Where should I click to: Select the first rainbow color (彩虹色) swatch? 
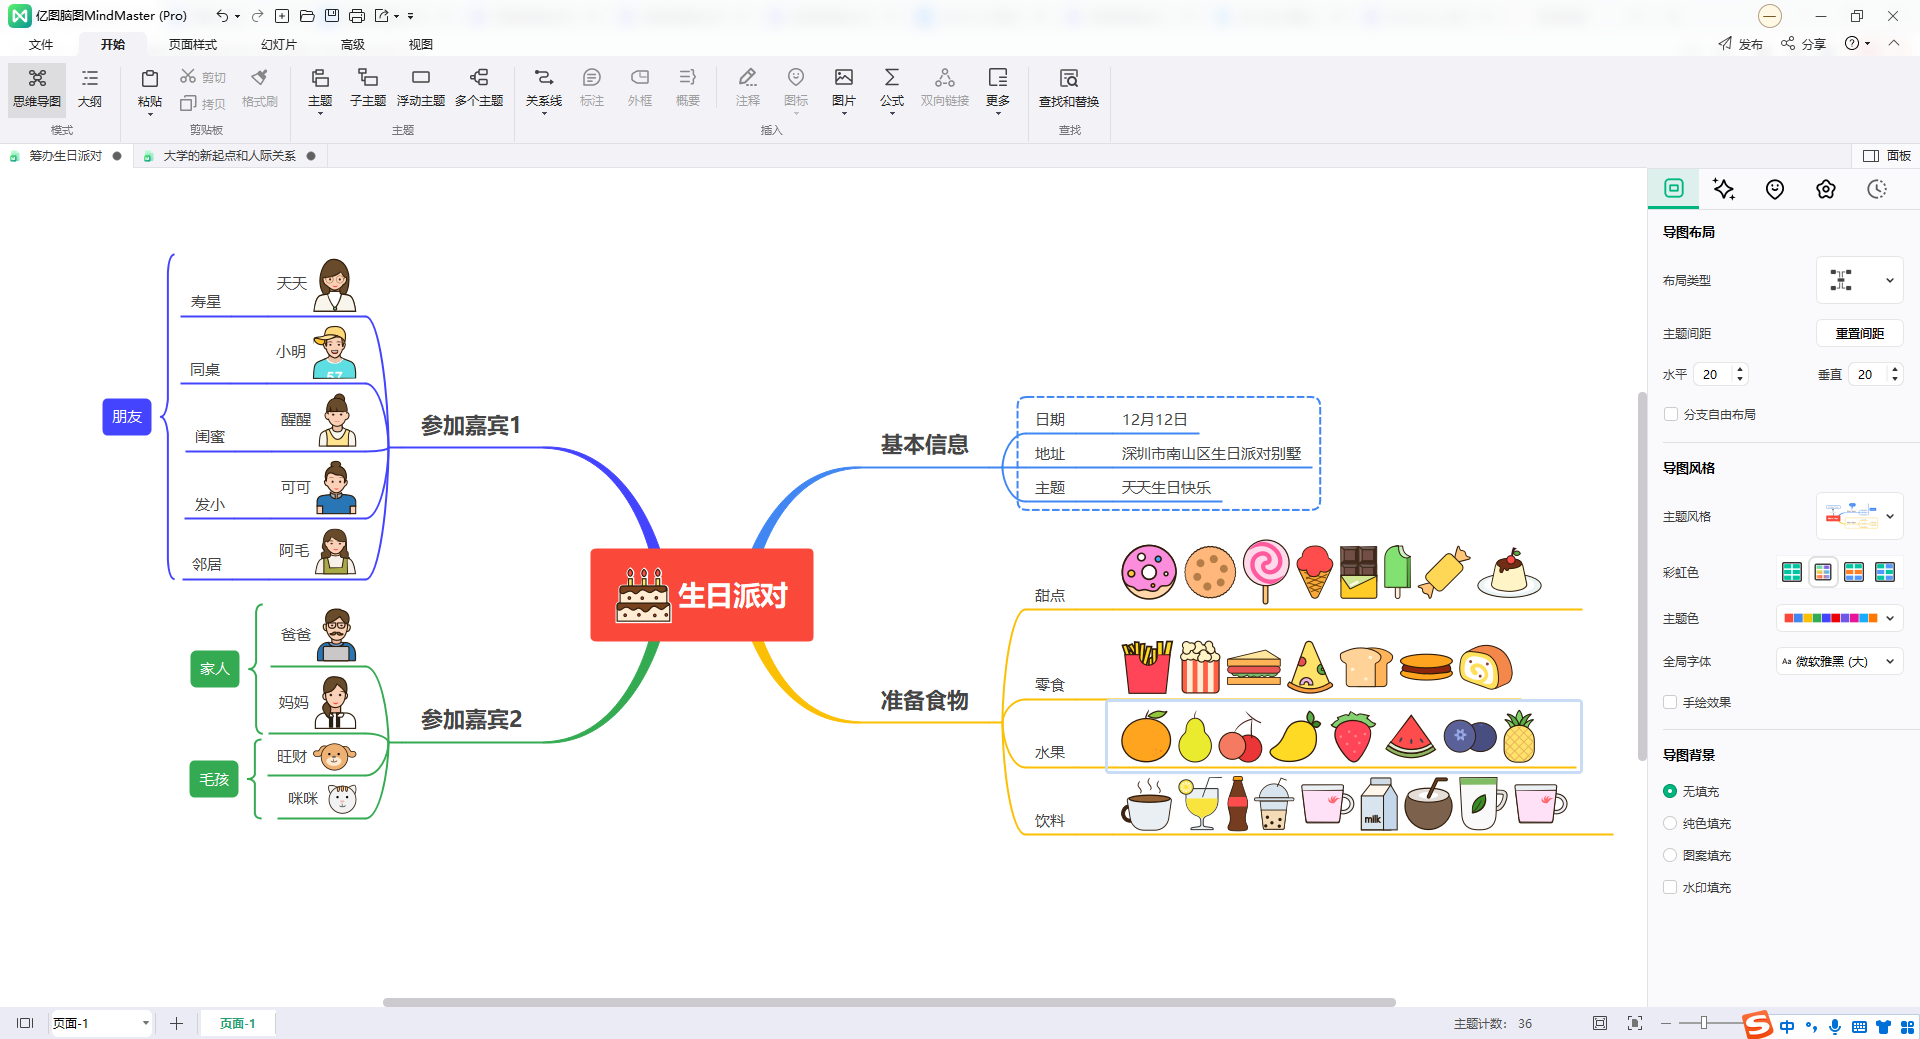1792,572
